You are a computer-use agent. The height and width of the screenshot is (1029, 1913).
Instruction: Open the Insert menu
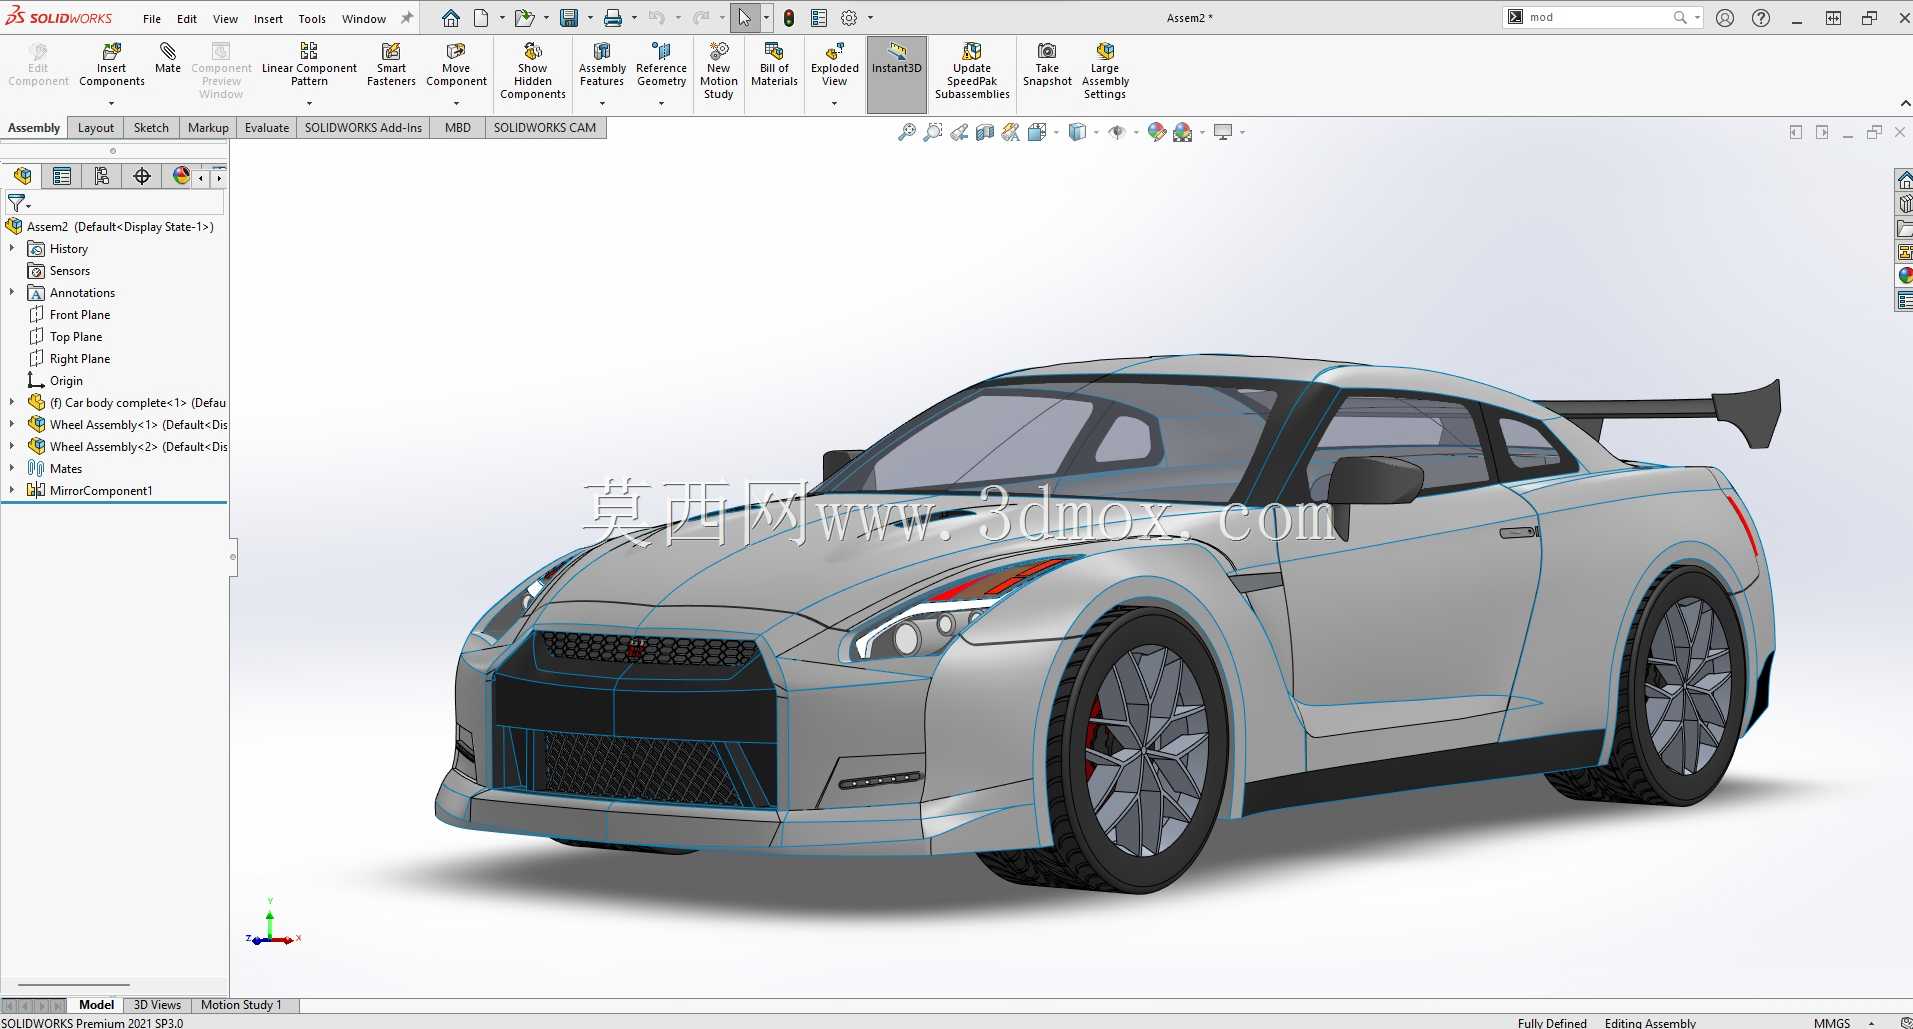[268, 18]
